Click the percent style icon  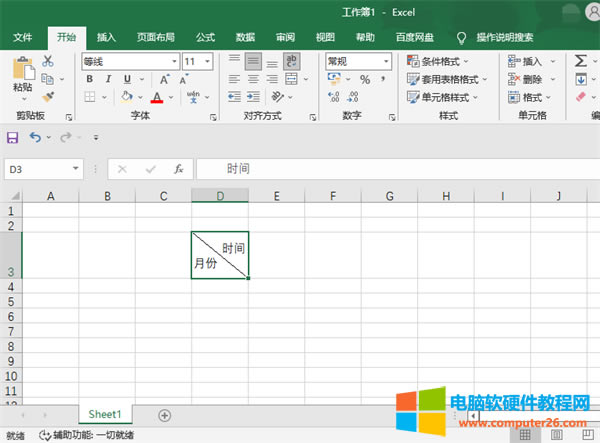point(364,79)
